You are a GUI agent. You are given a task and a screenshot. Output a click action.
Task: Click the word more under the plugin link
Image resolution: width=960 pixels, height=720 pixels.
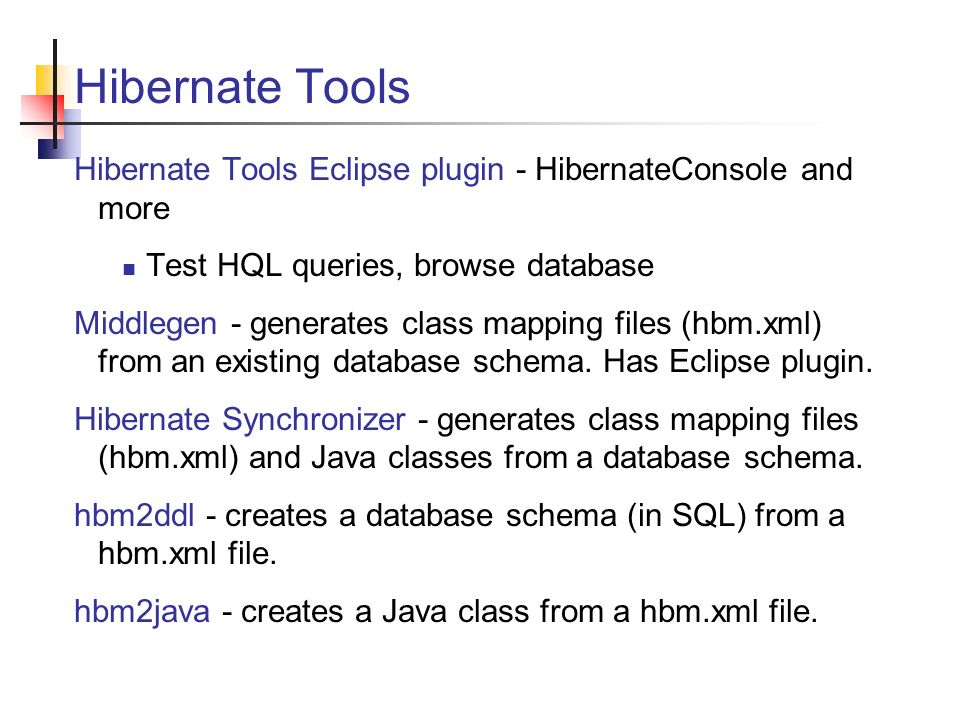click(134, 209)
